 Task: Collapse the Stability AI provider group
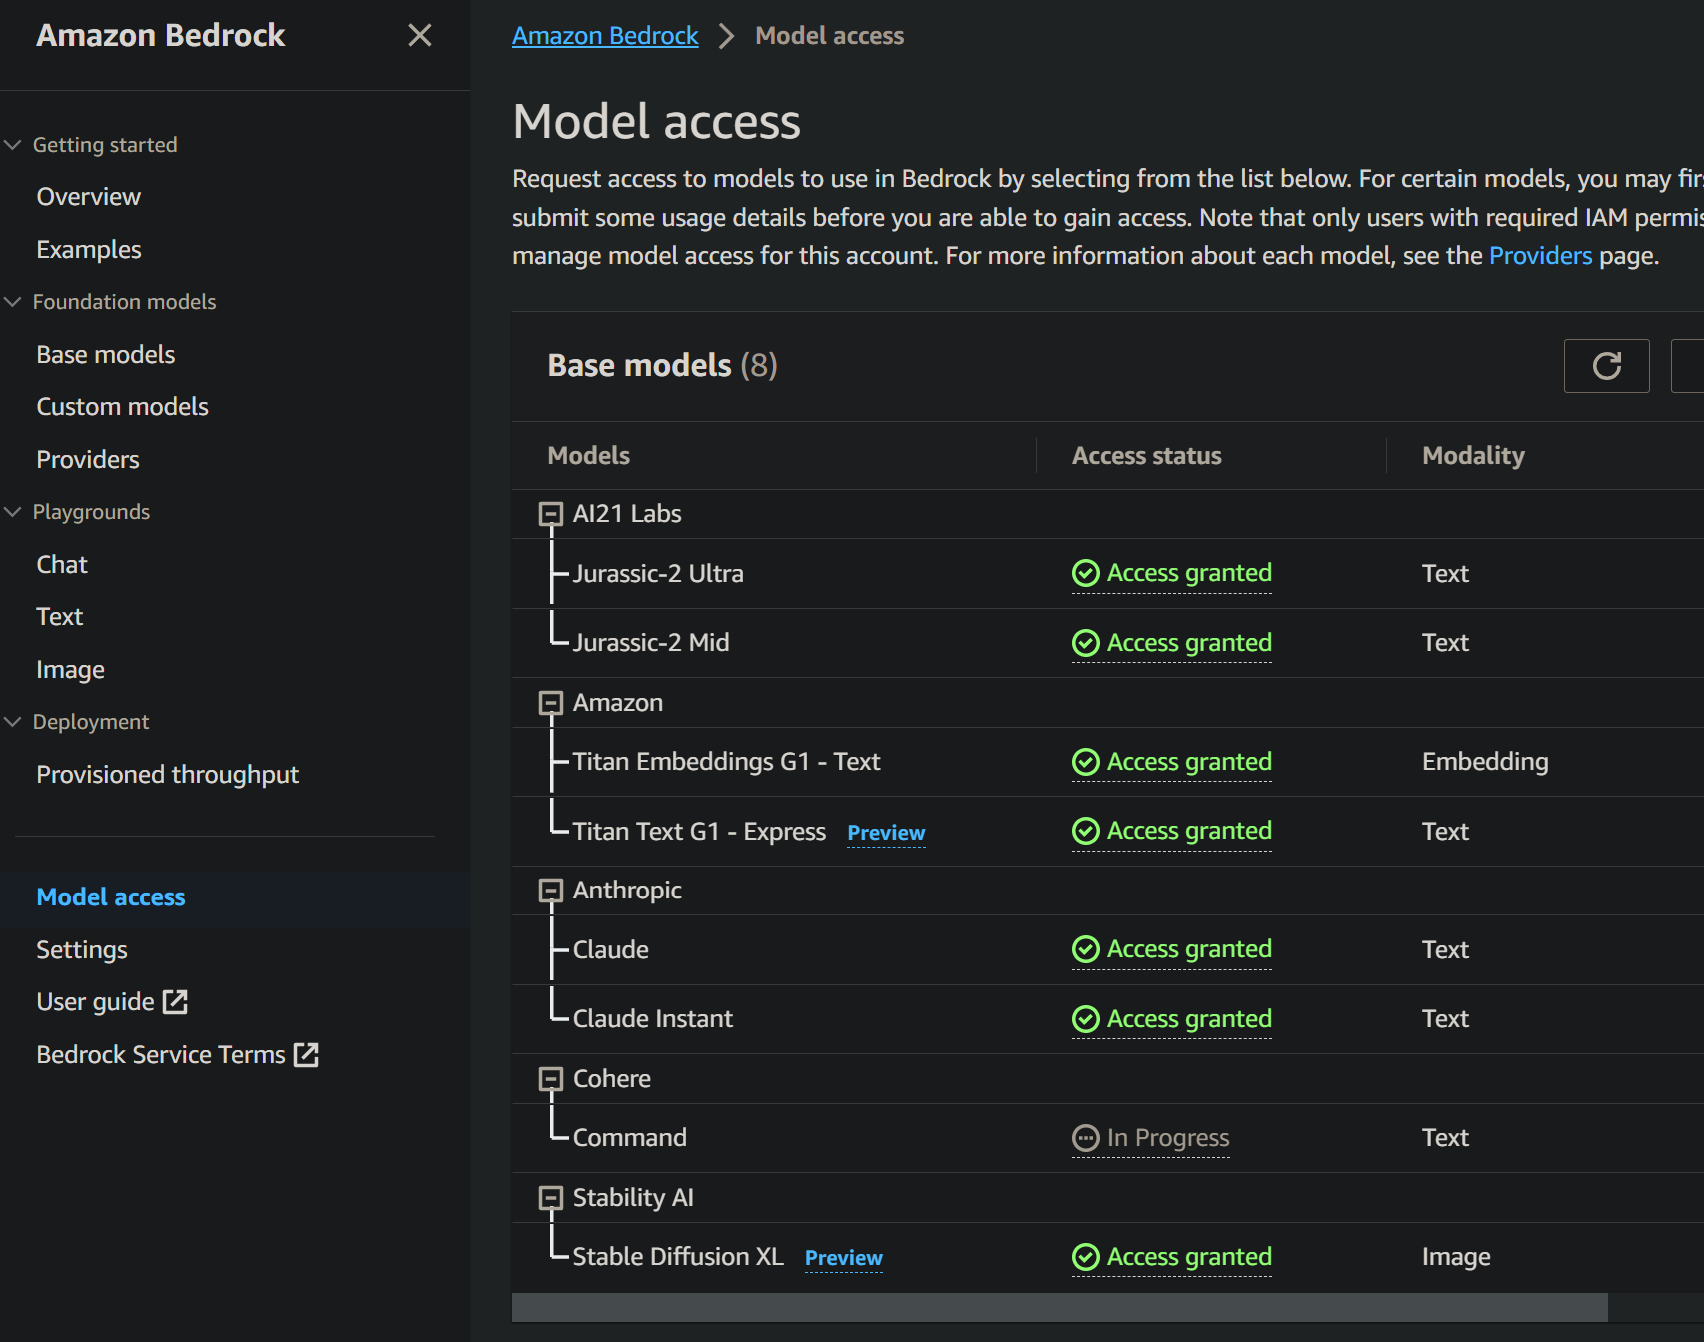point(550,1198)
